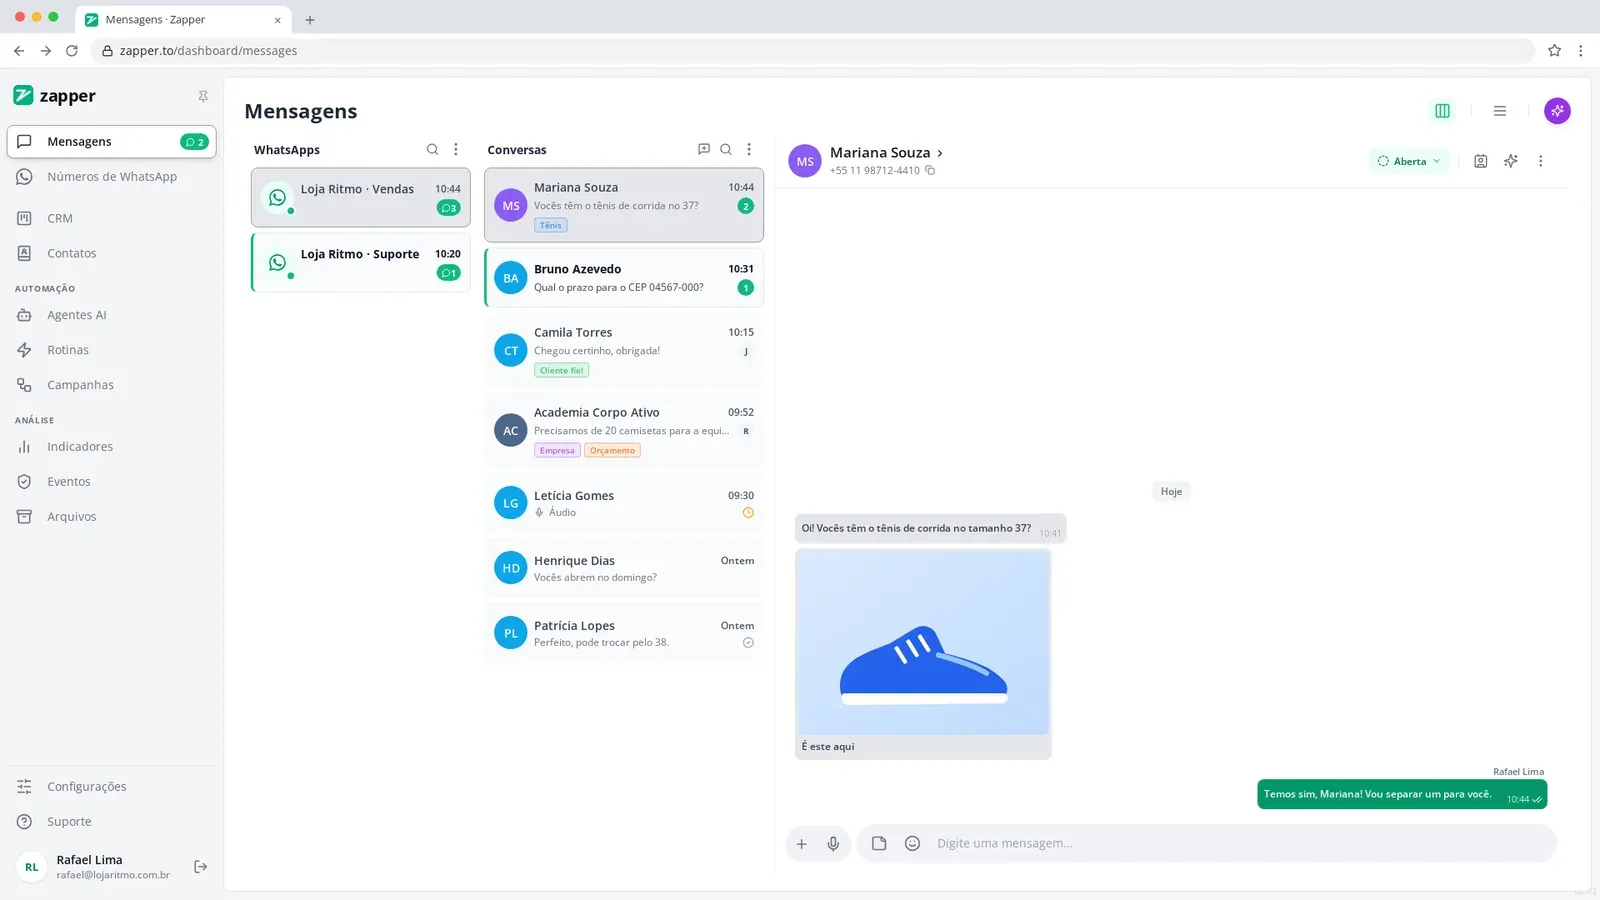The height and width of the screenshot is (900, 1600).
Task: Record an audio message with the microphone
Action: (x=833, y=844)
